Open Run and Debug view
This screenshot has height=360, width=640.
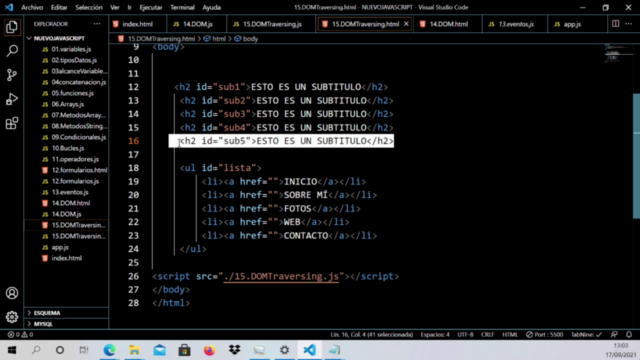click(12, 99)
